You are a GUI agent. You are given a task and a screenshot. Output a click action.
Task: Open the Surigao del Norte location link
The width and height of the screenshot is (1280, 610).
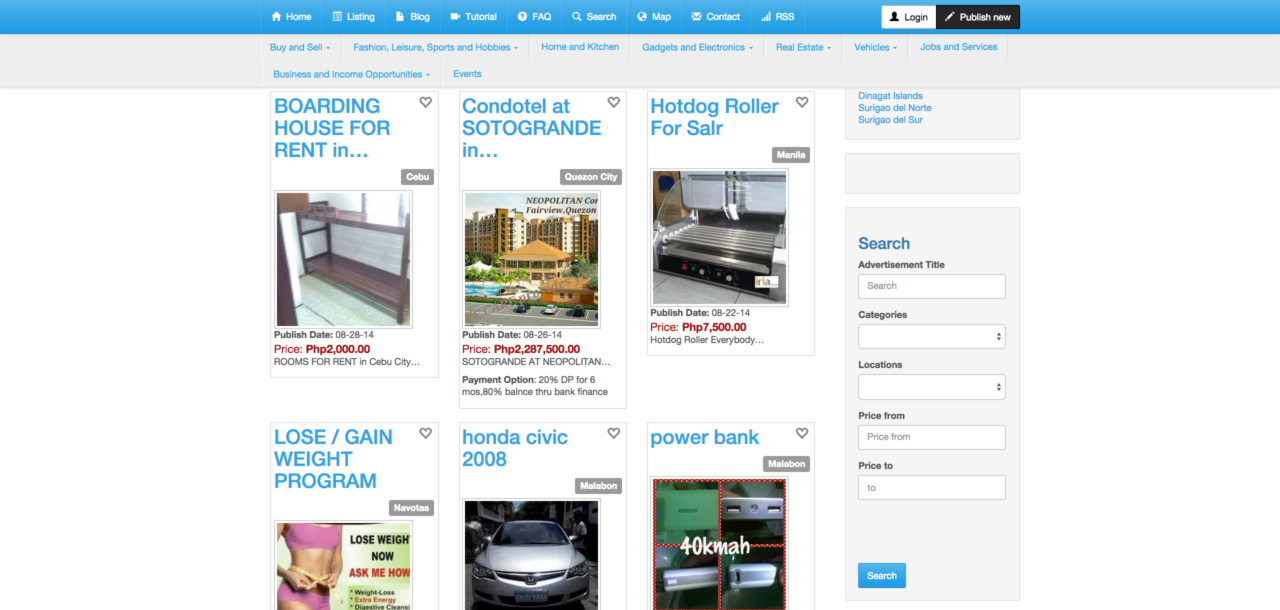[x=895, y=108]
